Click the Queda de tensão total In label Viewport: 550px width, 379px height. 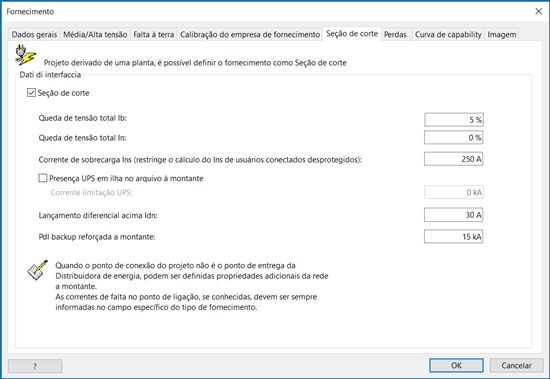[82, 138]
